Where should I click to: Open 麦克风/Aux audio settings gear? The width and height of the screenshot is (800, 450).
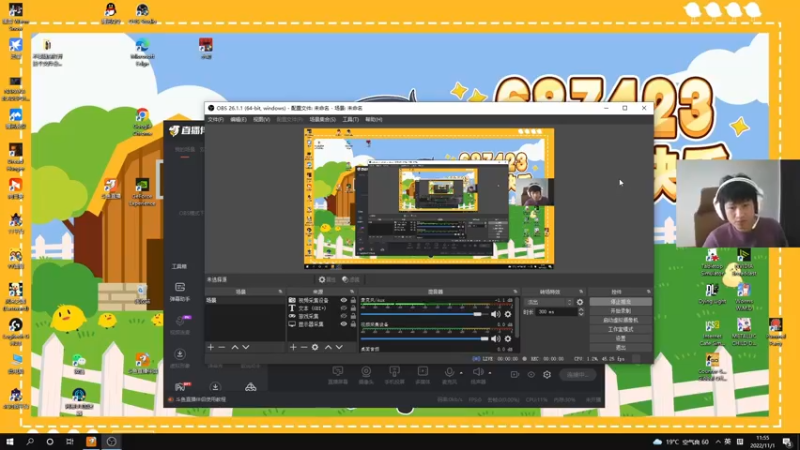(508, 314)
